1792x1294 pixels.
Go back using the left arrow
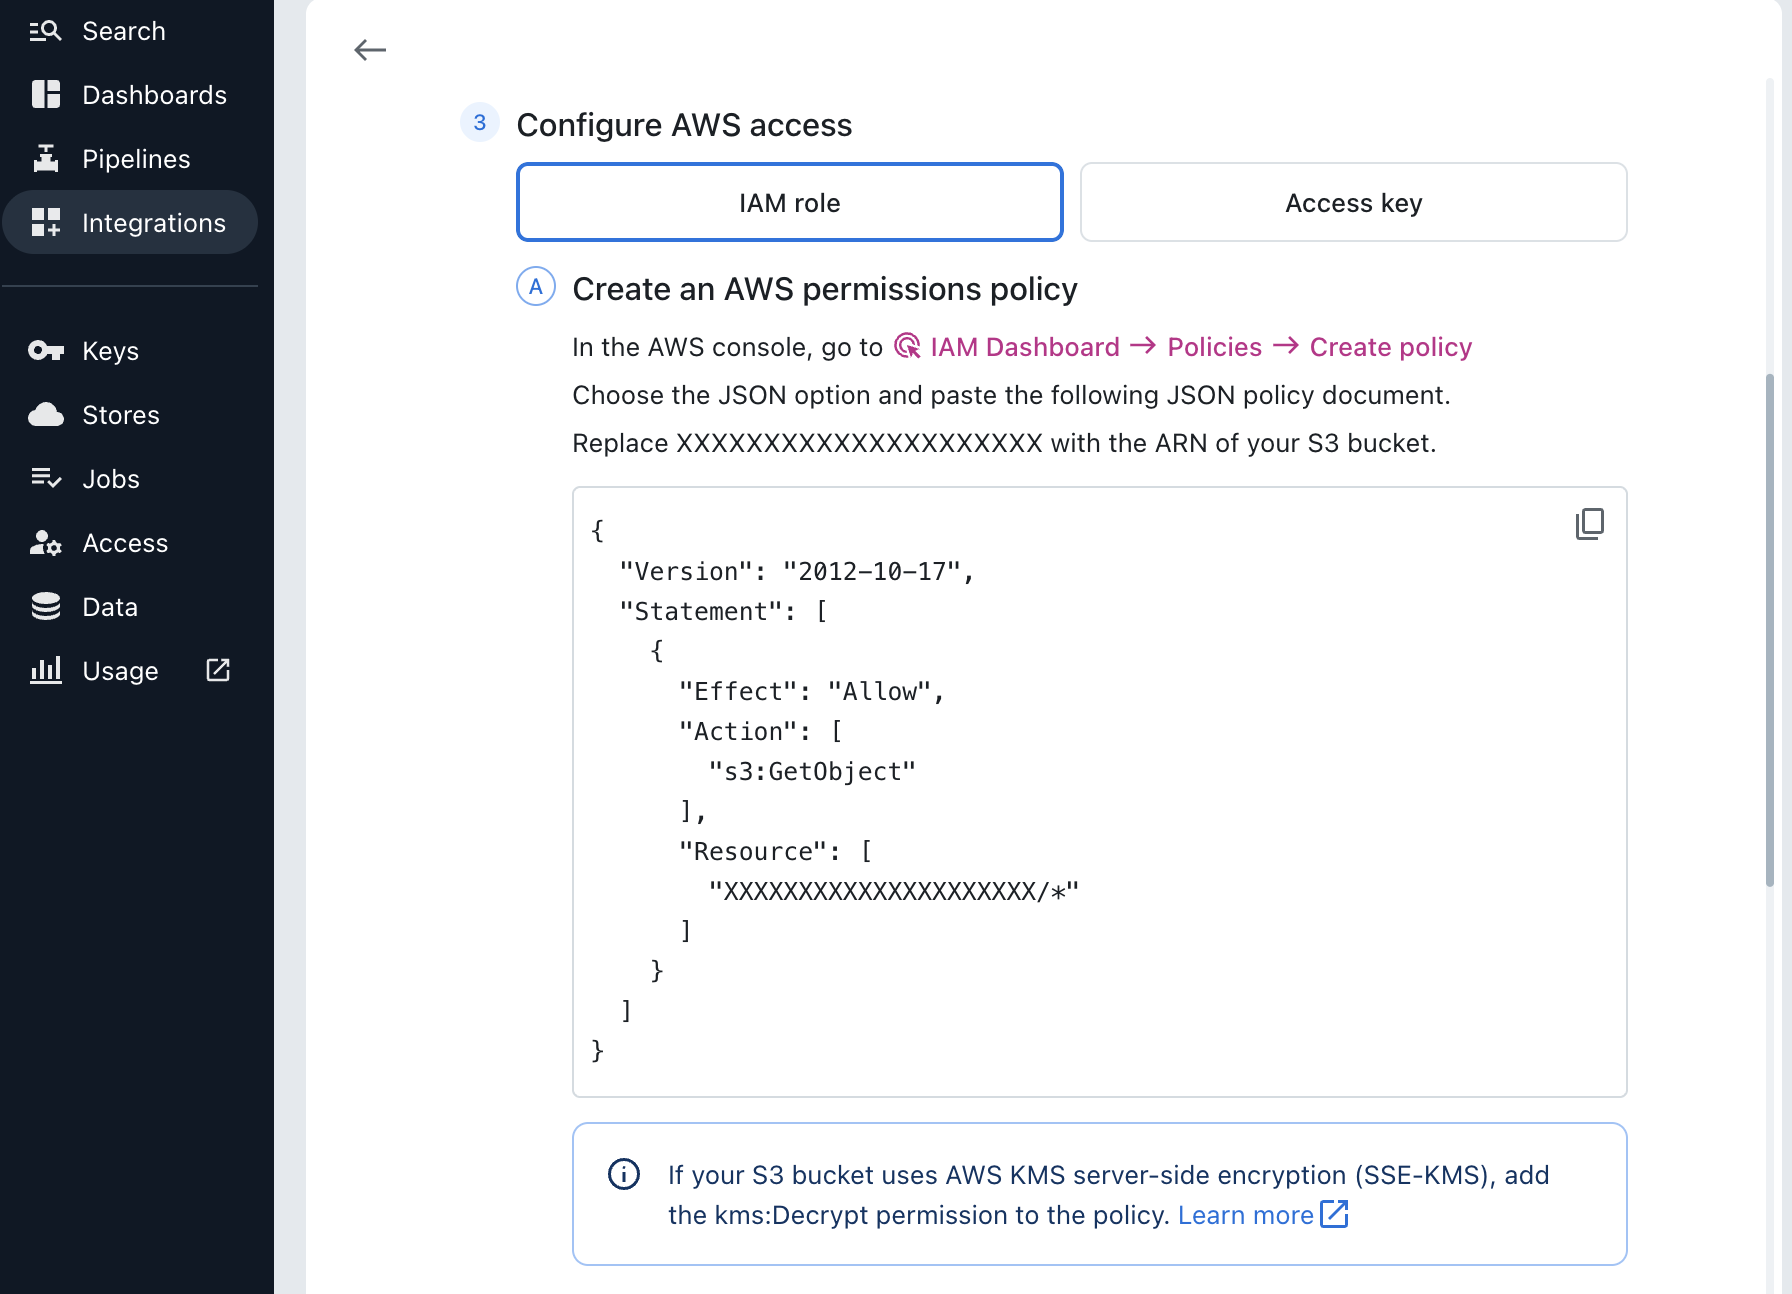point(370,50)
